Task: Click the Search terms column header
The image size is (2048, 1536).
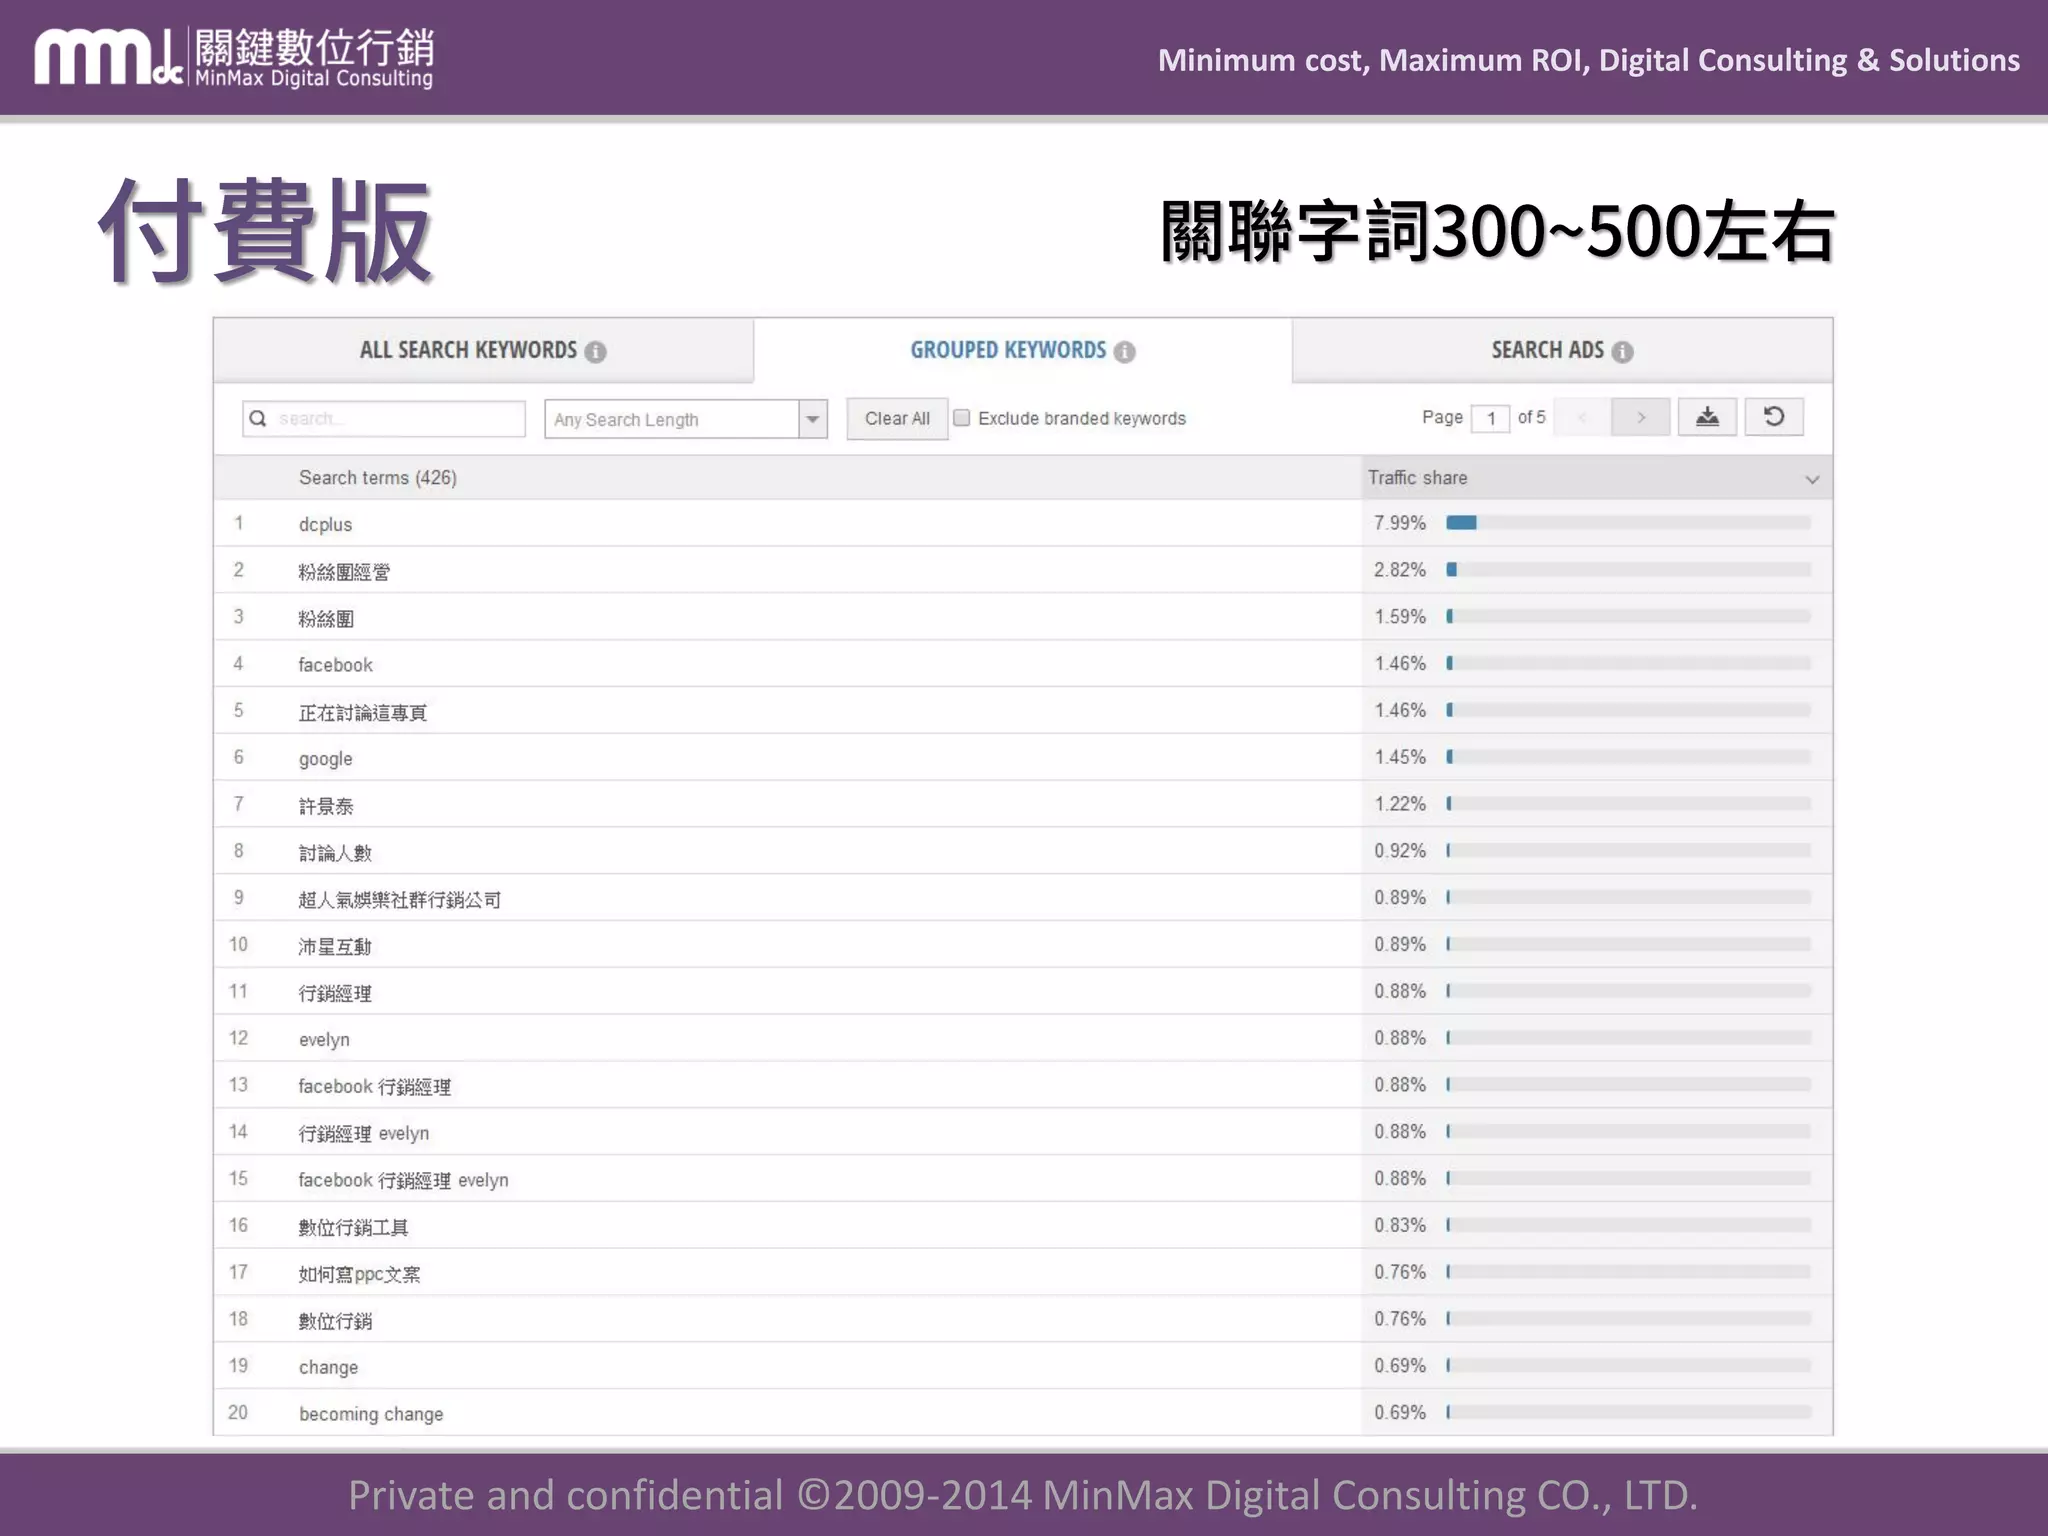Action: pyautogui.click(x=377, y=478)
